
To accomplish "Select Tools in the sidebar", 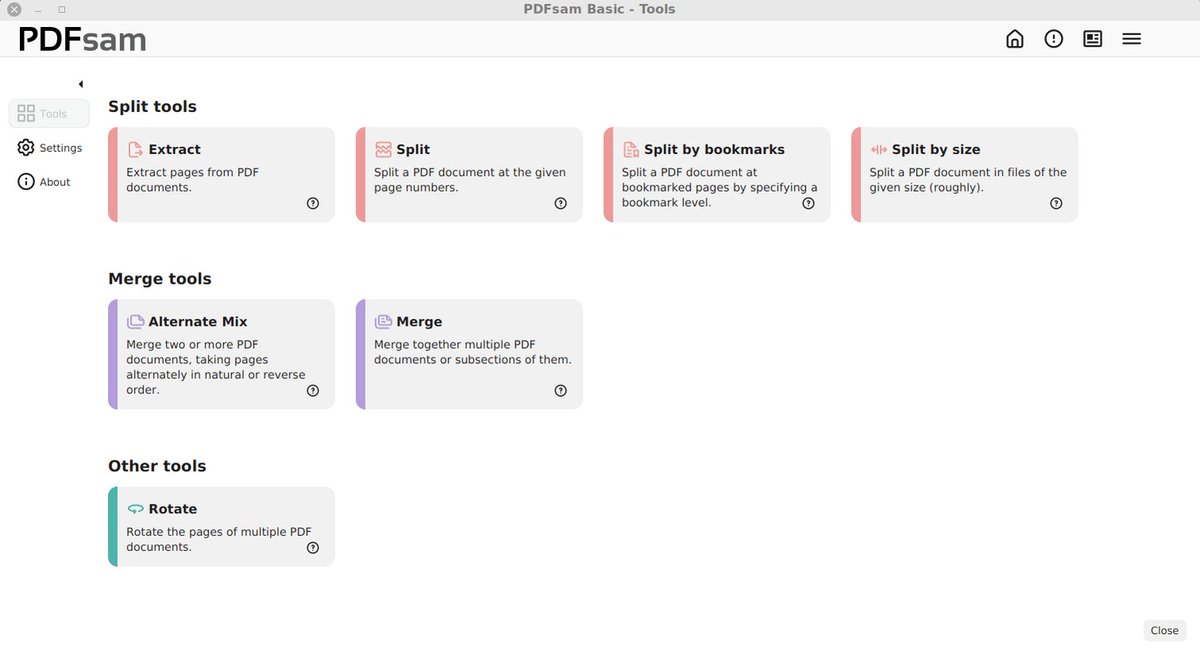I will (49, 113).
